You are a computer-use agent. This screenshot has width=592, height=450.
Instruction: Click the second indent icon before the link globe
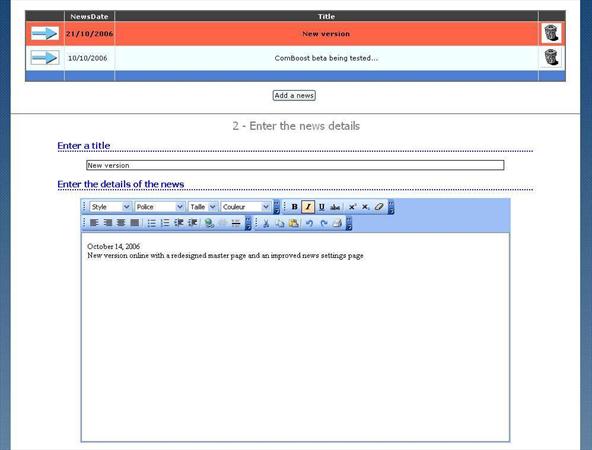point(193,223)
